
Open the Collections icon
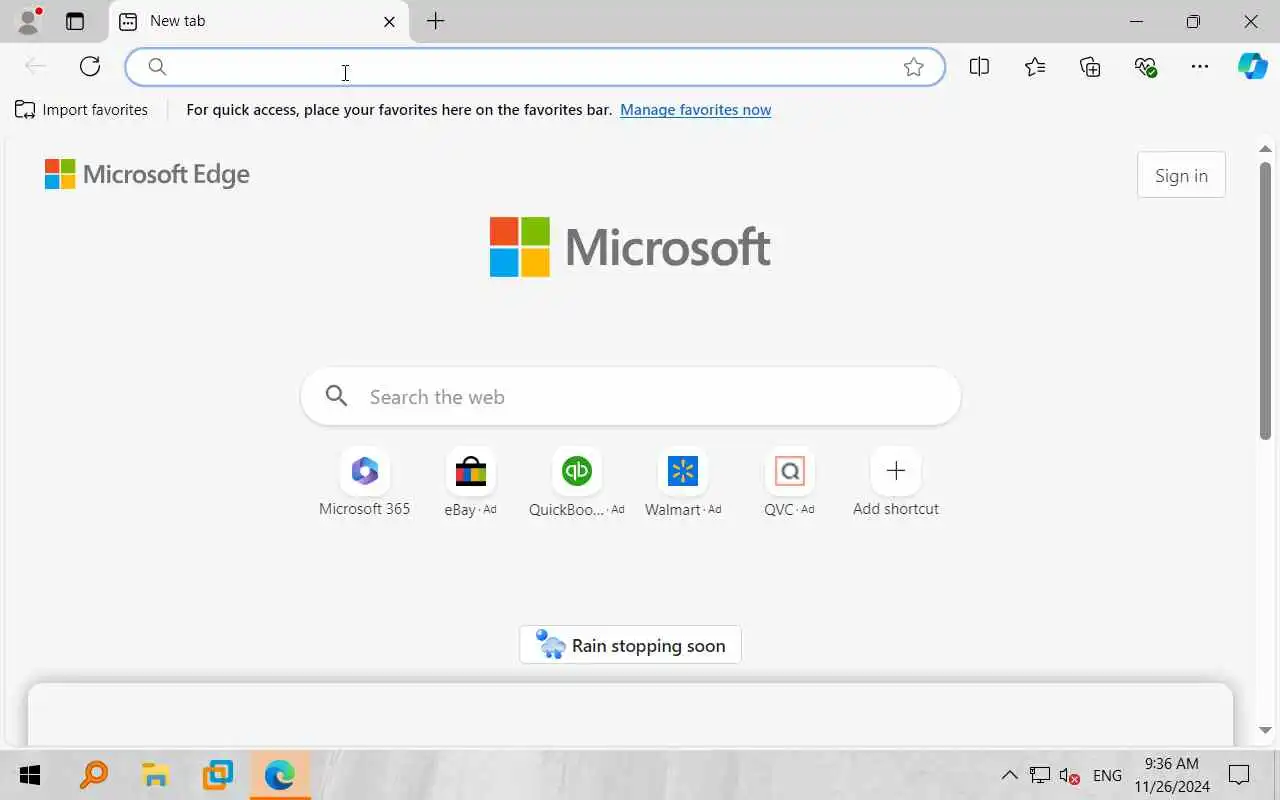click(x=1090, y=67)
